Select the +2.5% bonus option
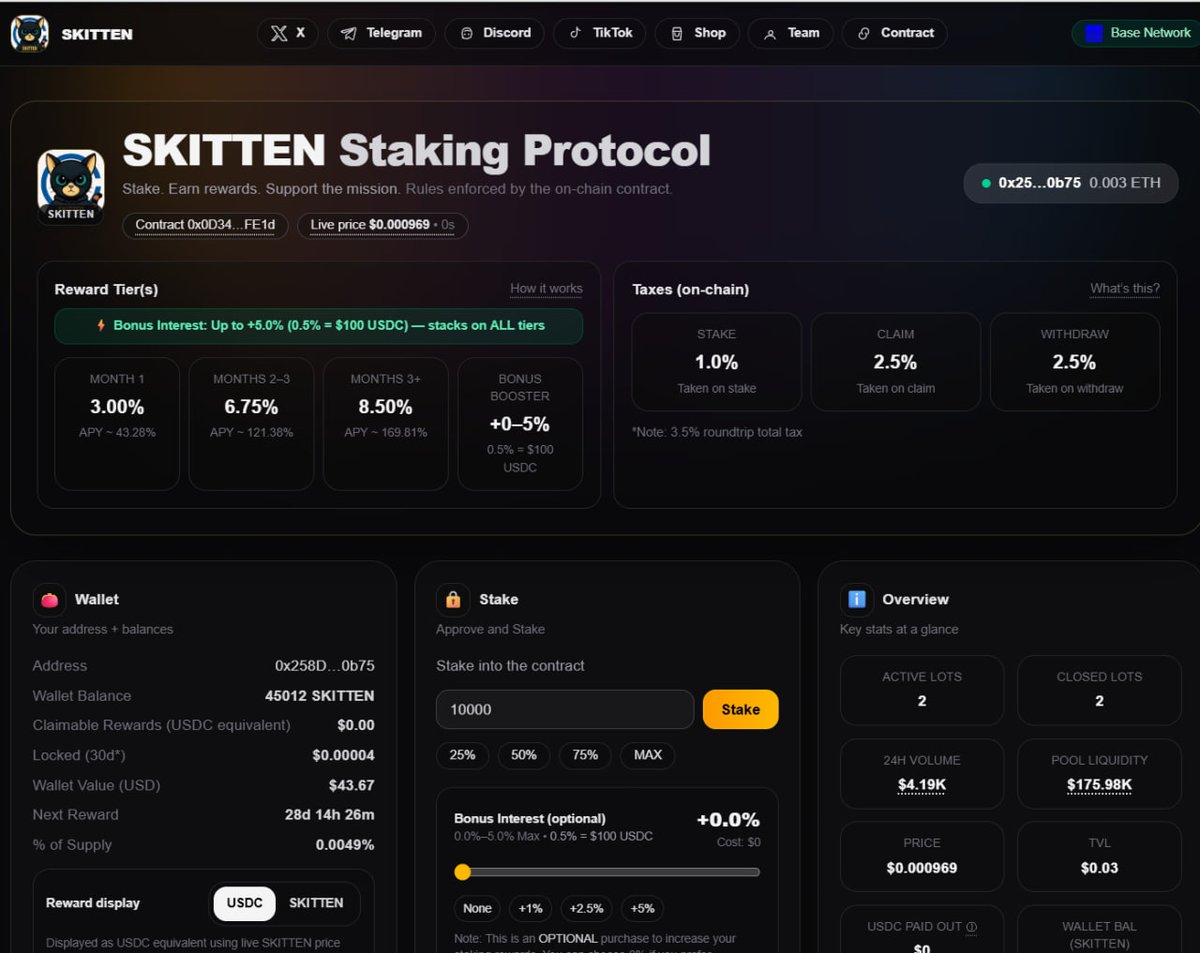 (x=586, y=908)
